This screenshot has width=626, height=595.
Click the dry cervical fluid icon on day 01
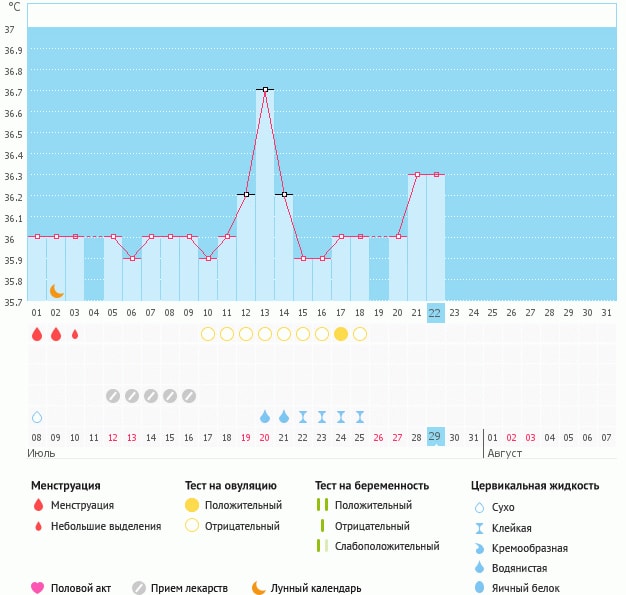tap(37, 416)
